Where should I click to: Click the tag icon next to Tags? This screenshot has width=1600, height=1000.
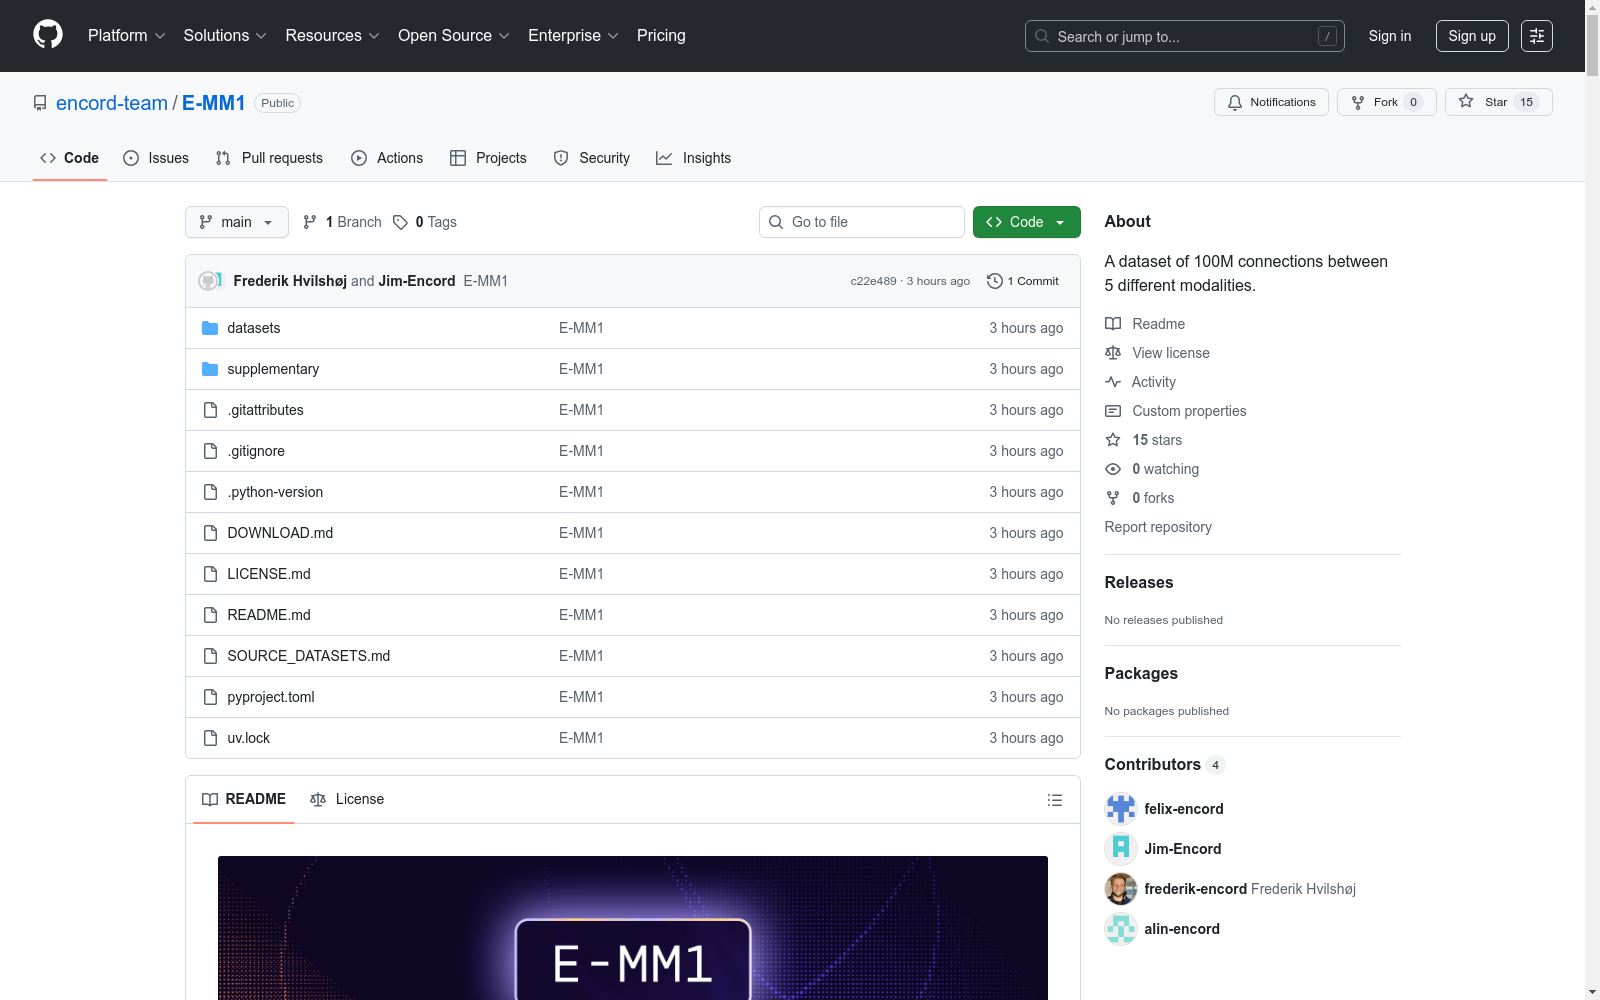tap(400, 222)
